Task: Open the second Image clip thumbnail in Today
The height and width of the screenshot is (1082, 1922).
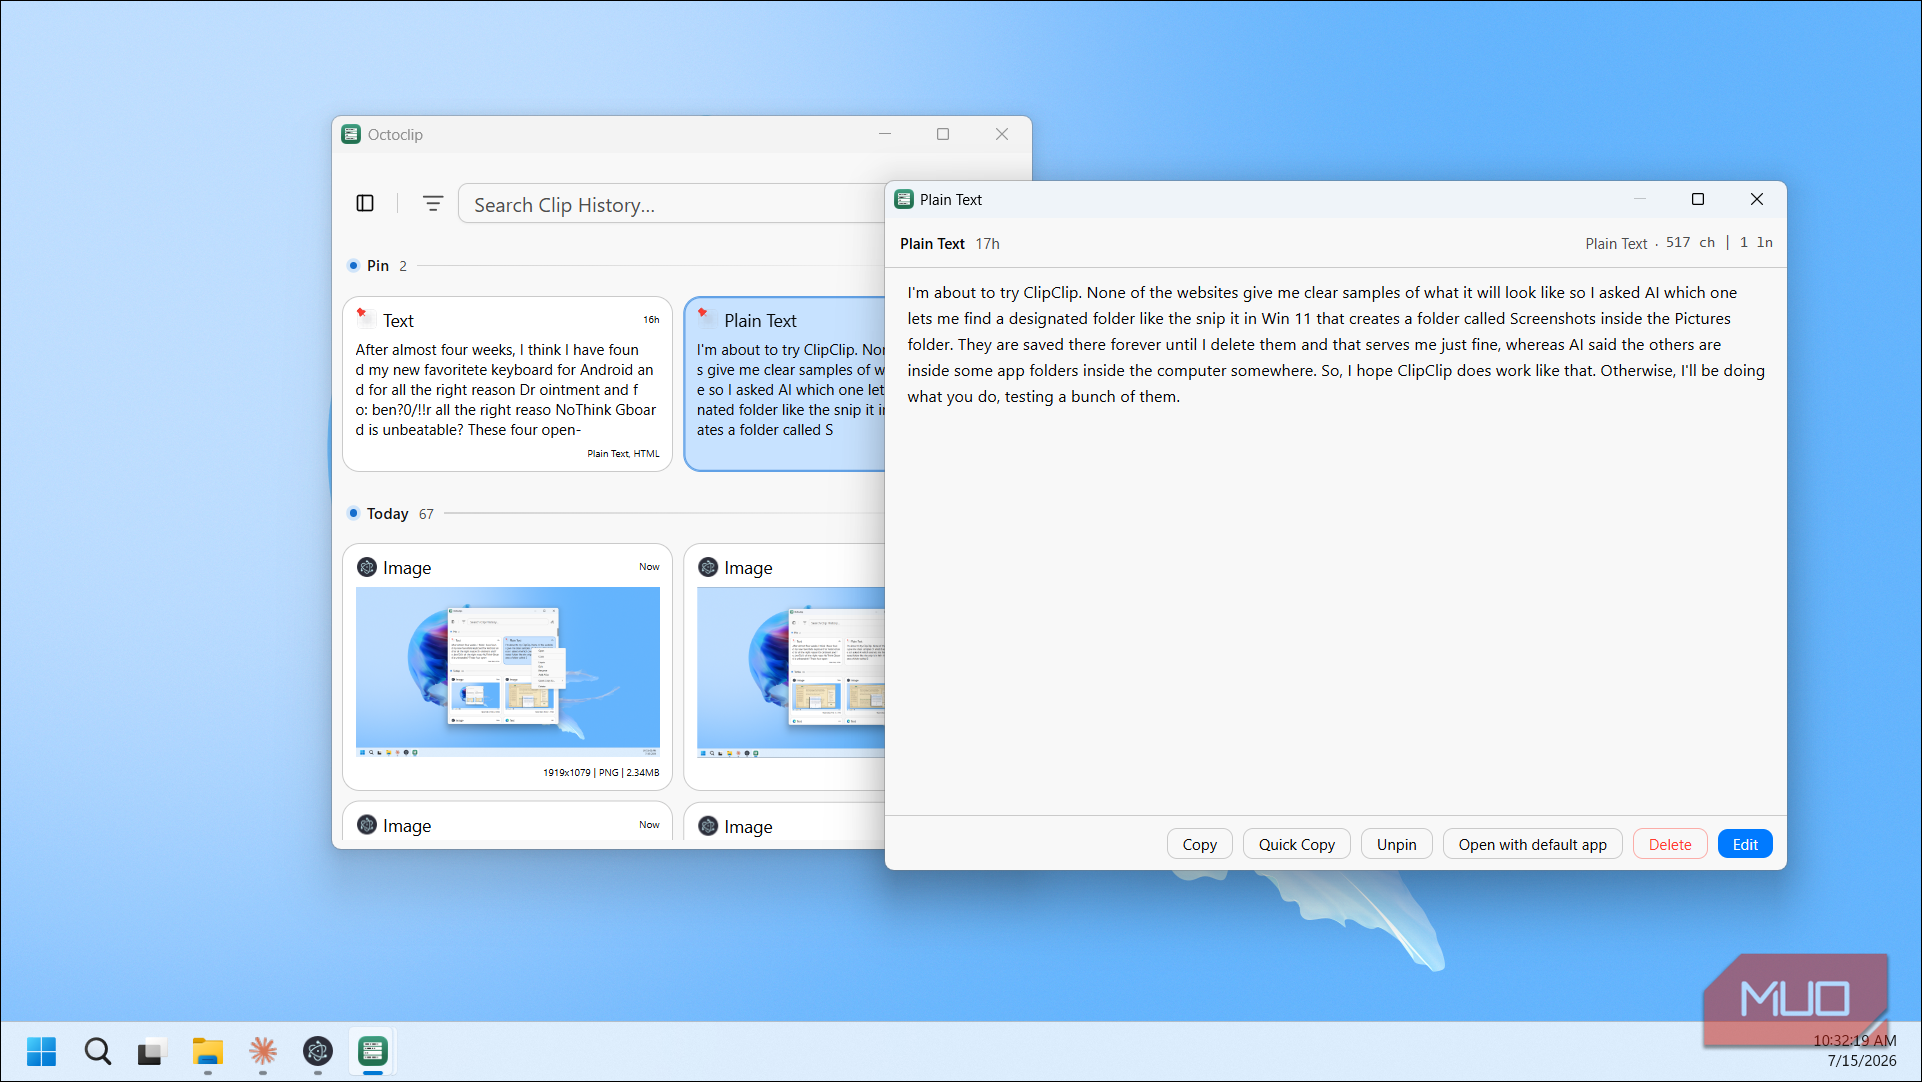Action: click(x=791, y=672)
